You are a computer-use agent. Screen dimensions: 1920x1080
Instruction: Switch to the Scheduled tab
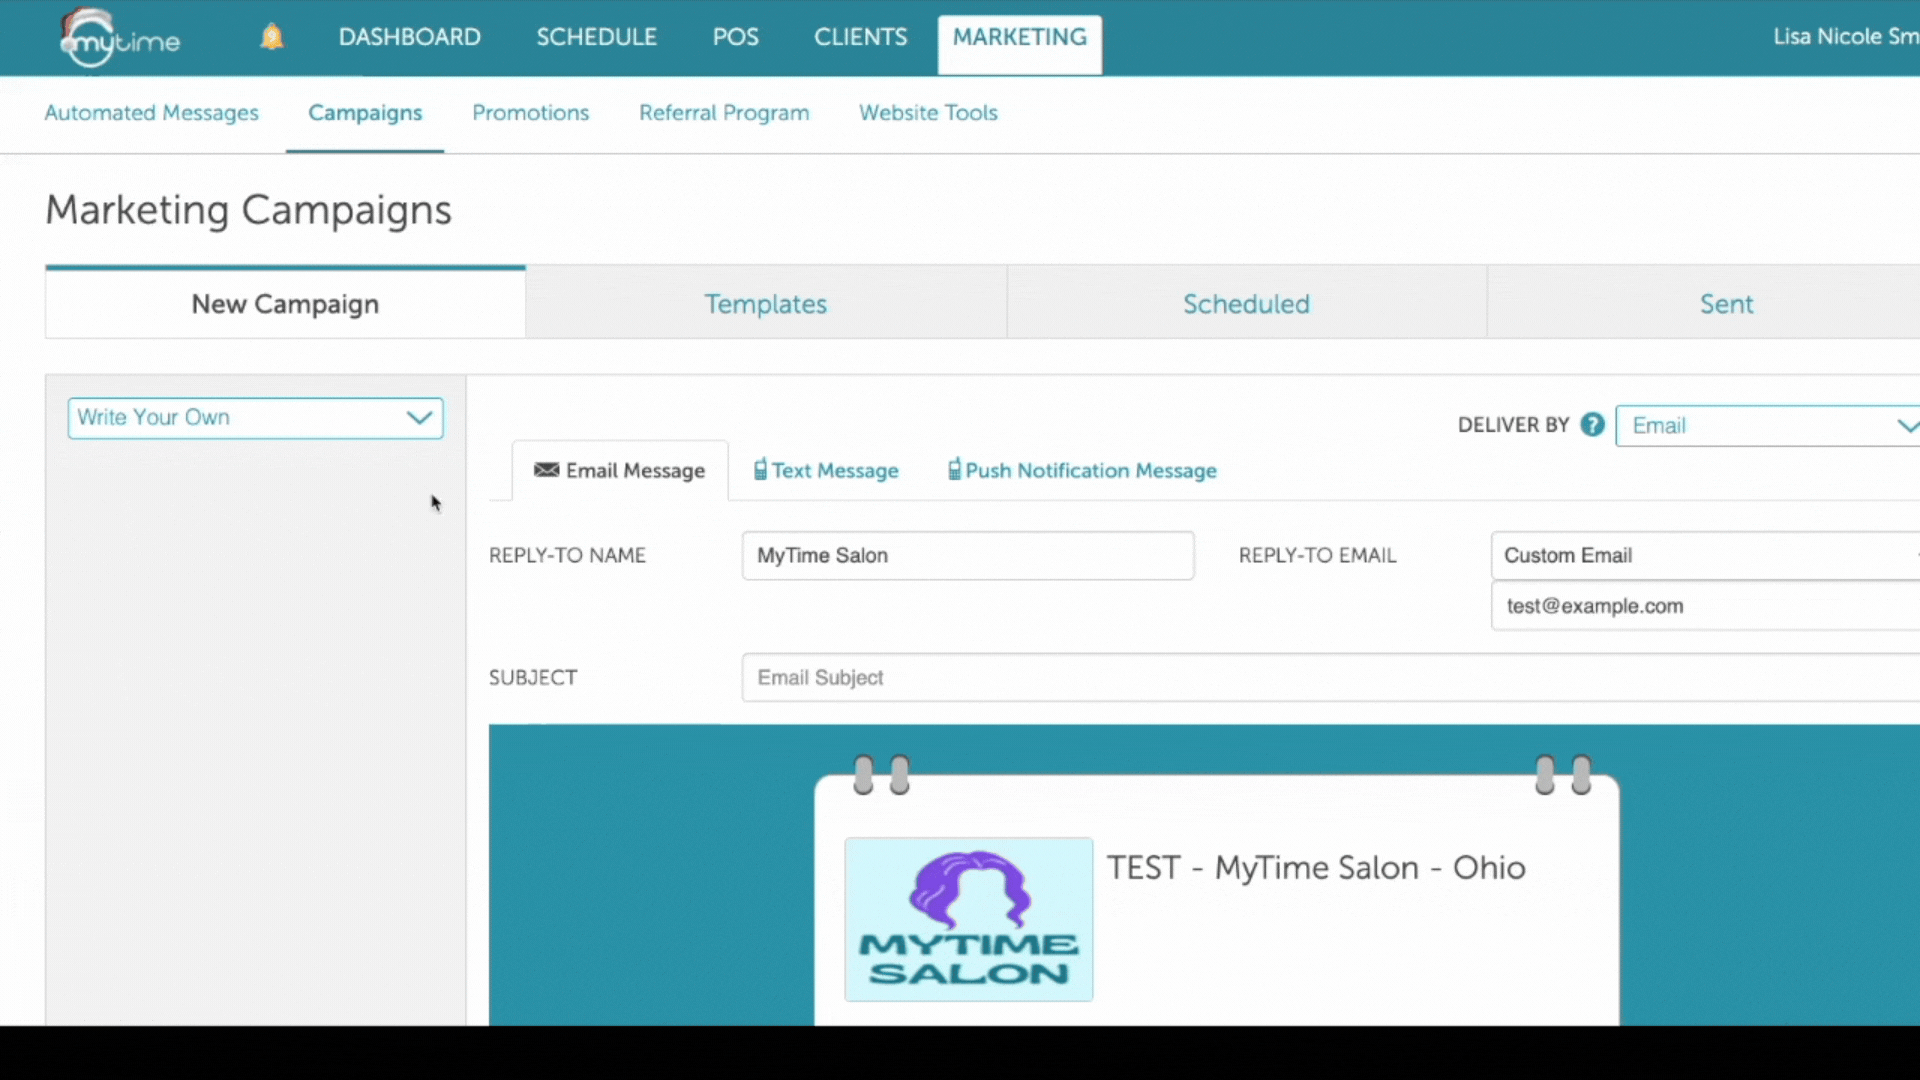(1246, 303)
